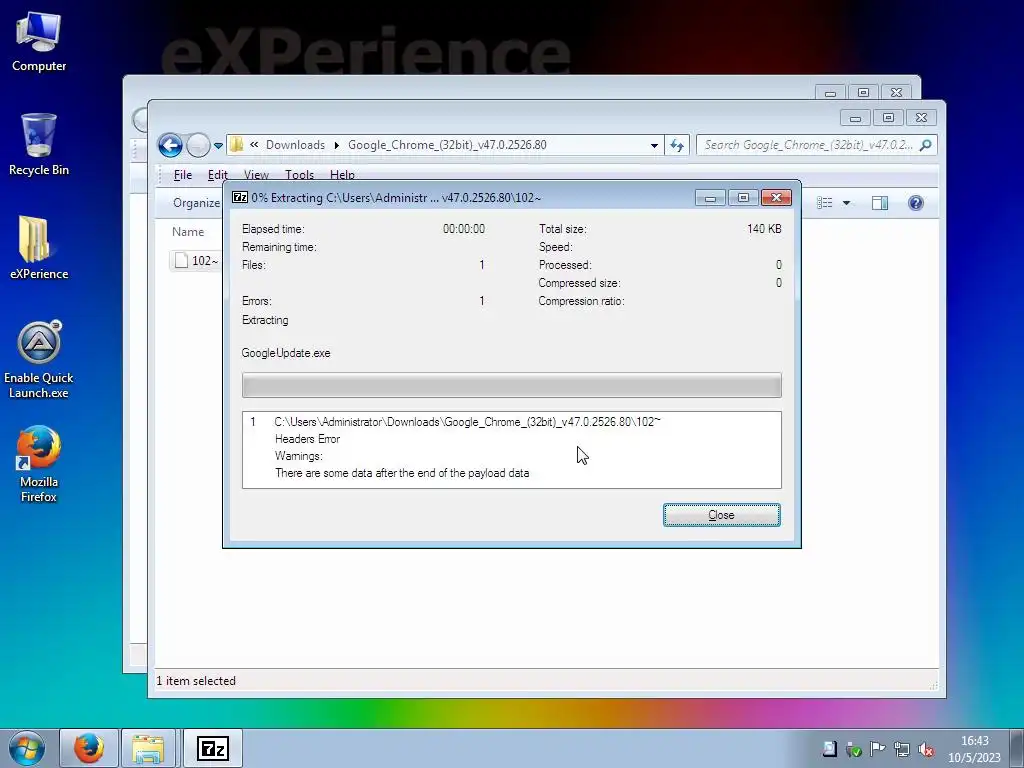Open Action Center flag tray icon
This screenshot has height=768, width=1024.
[877, 749]
